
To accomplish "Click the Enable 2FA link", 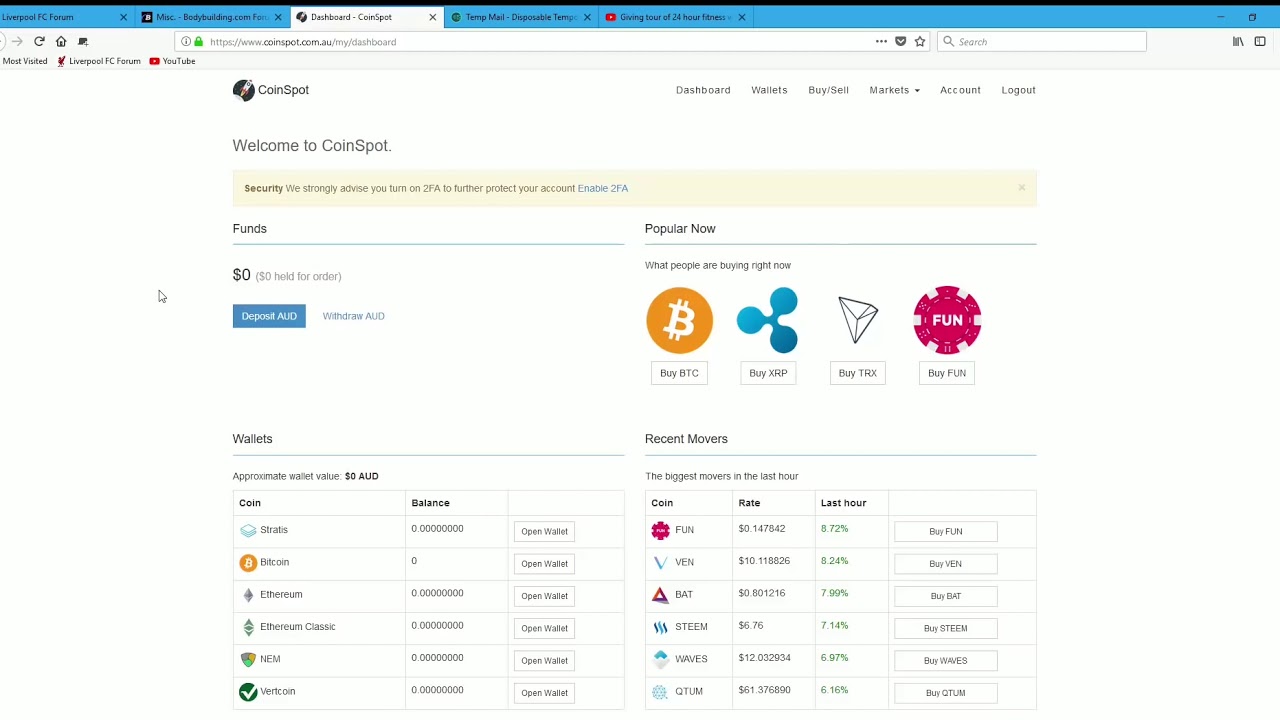I will (x=602, y=188).
